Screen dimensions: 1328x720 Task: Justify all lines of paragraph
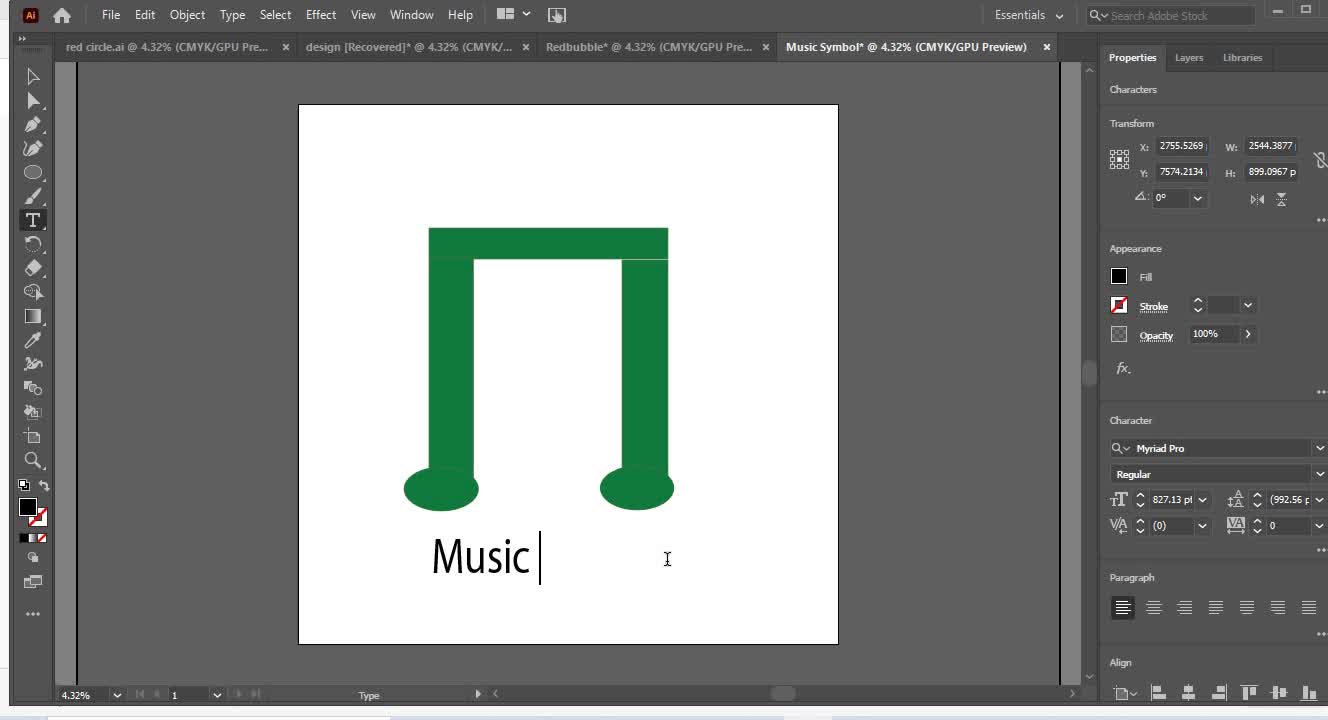(1309, 607)
